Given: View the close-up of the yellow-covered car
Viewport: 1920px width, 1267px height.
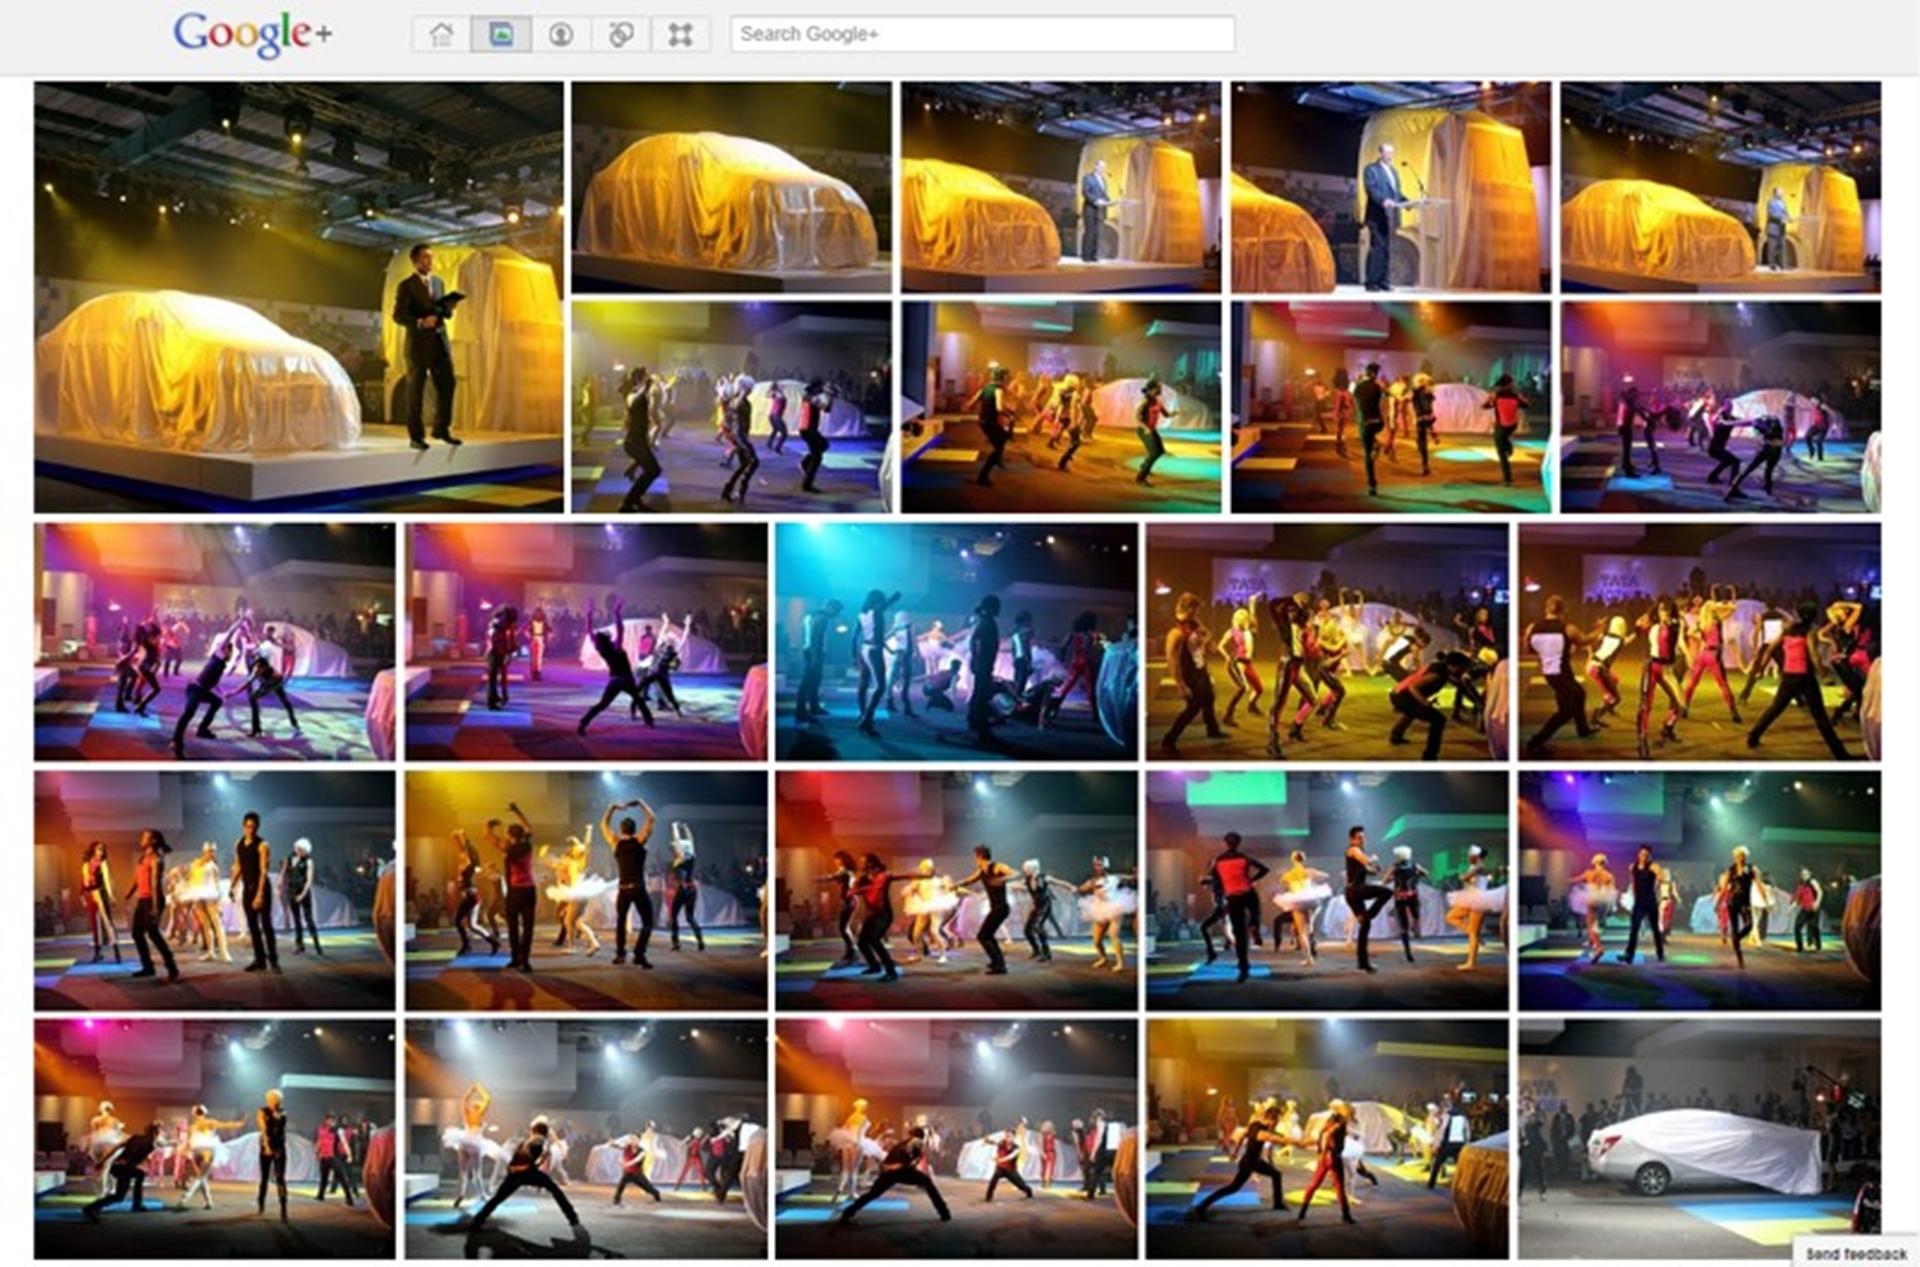Looking at the screenshot, I should pos(730,185).
